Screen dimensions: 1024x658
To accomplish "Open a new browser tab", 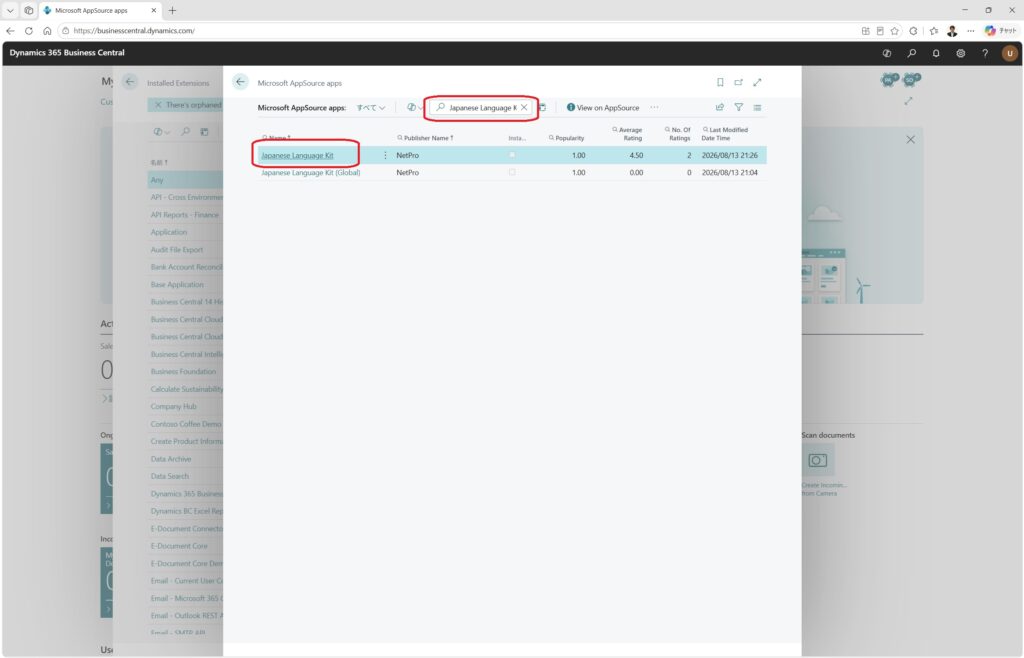I will pyautogui.click(x=172, y=10).
